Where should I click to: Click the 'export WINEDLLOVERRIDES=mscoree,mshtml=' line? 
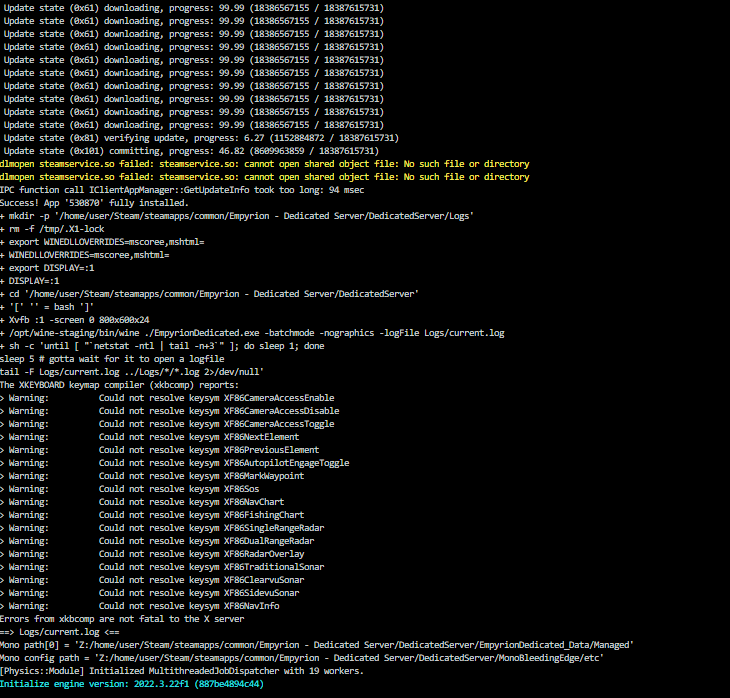click(x=102, y=242)
